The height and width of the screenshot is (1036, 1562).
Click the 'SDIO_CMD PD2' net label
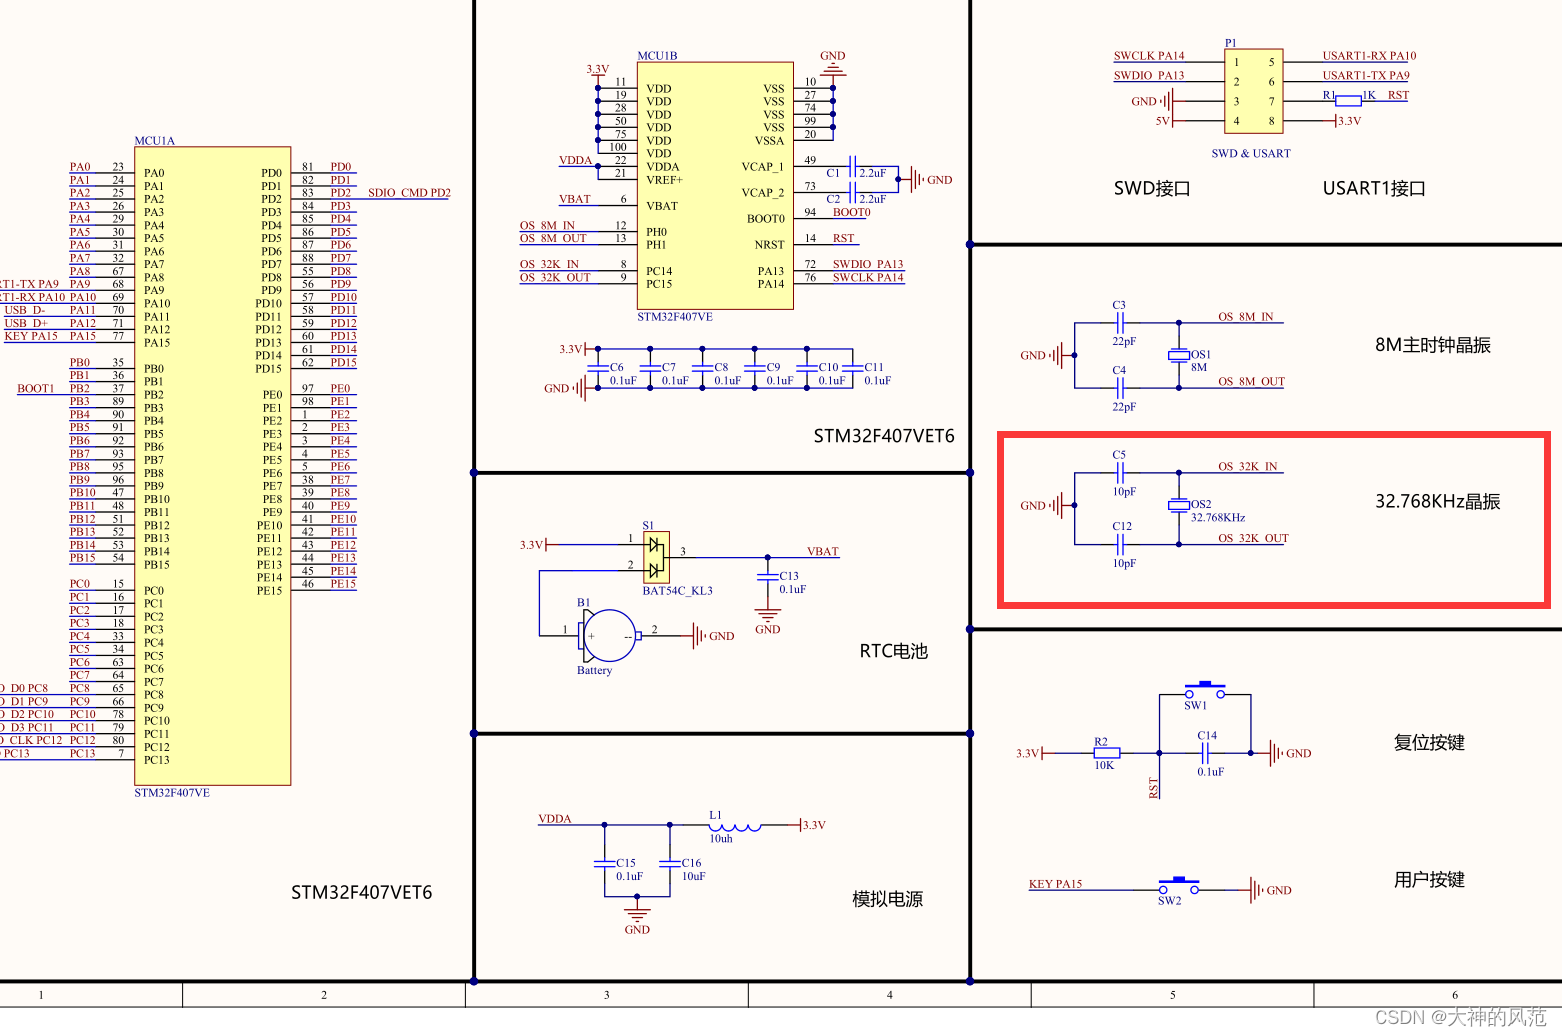point(409,193)
